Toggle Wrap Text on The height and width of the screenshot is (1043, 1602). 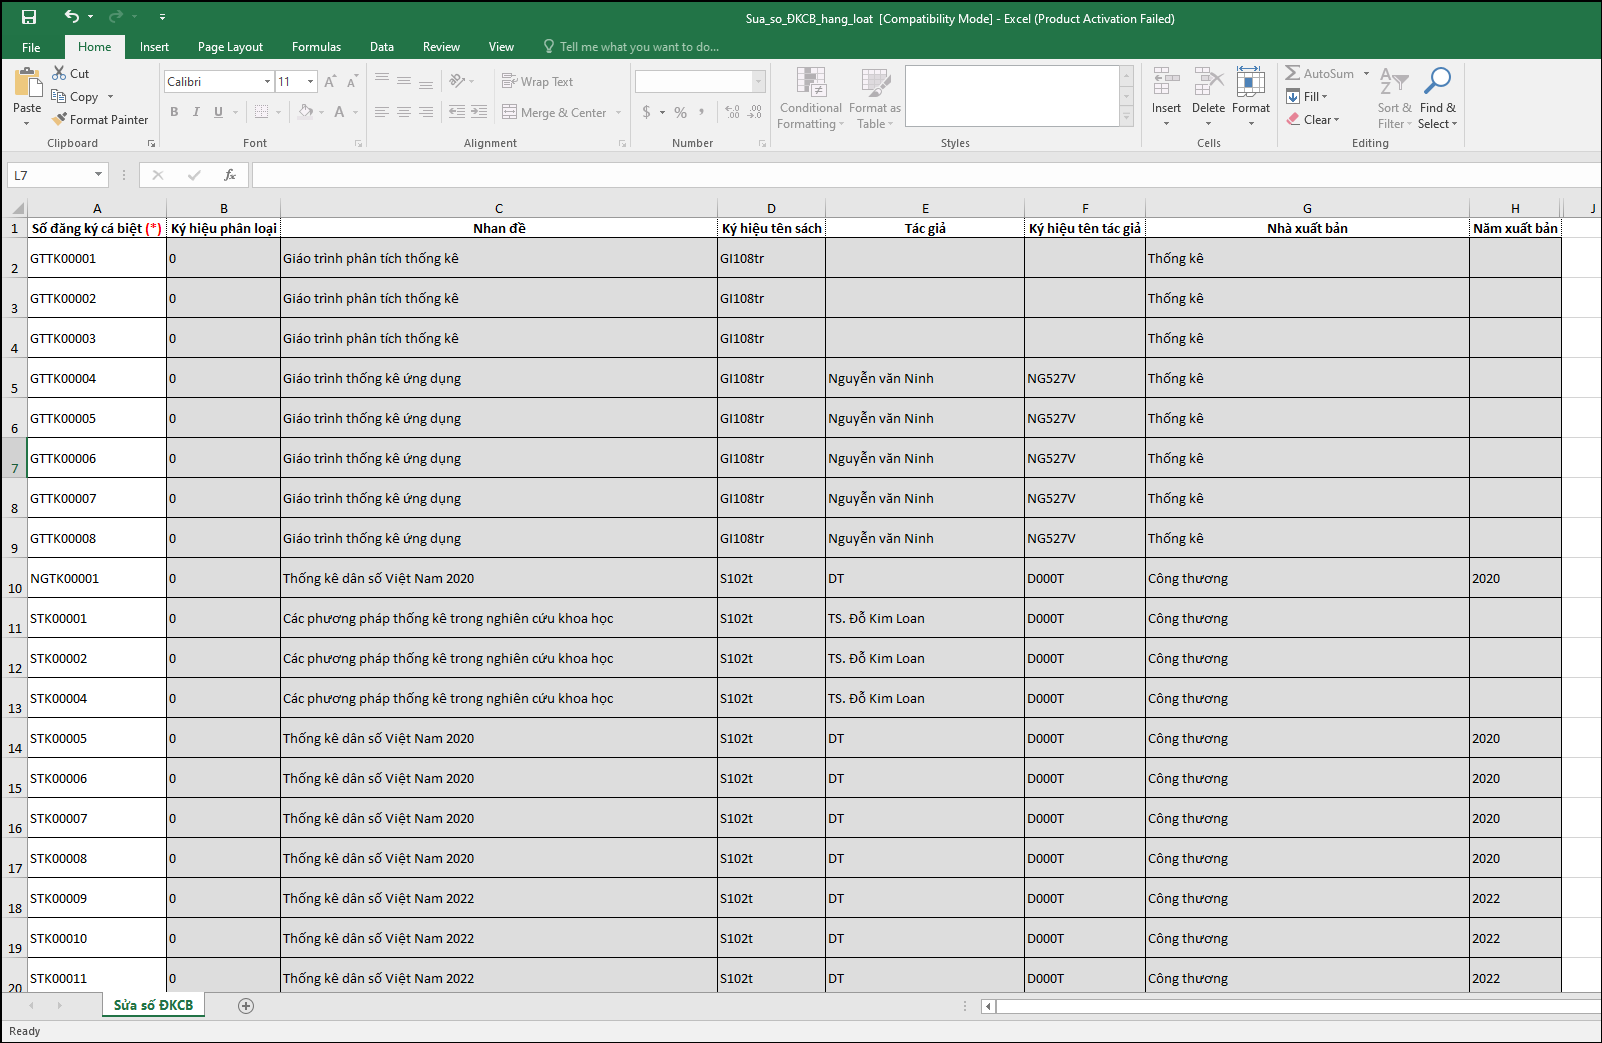[538, 82]
